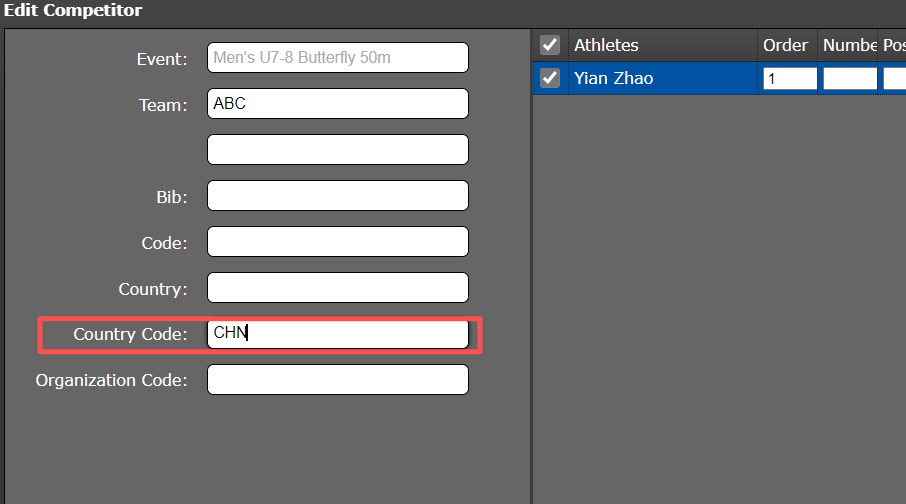
Task: Click the Pos field in Yian Zhao's row
Action: [894, 79]
